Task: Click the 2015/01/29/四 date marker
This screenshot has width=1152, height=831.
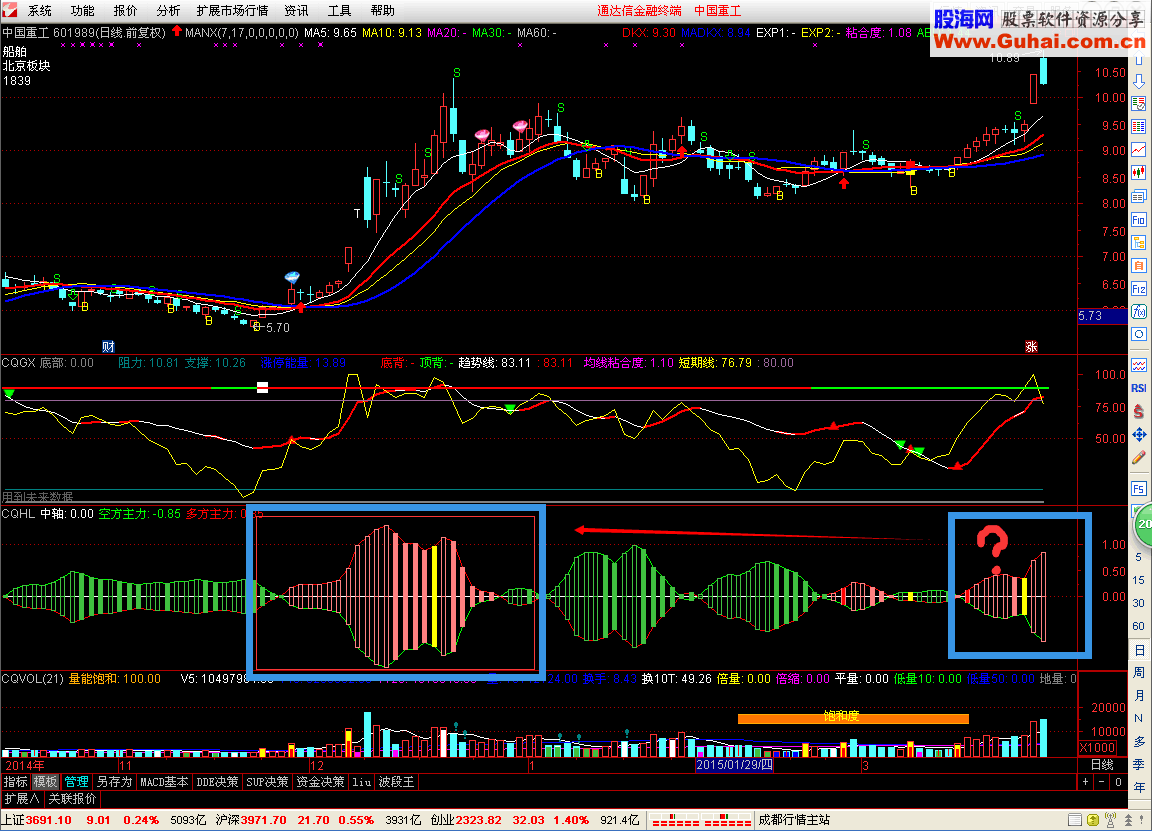Action: pos(735,765)
